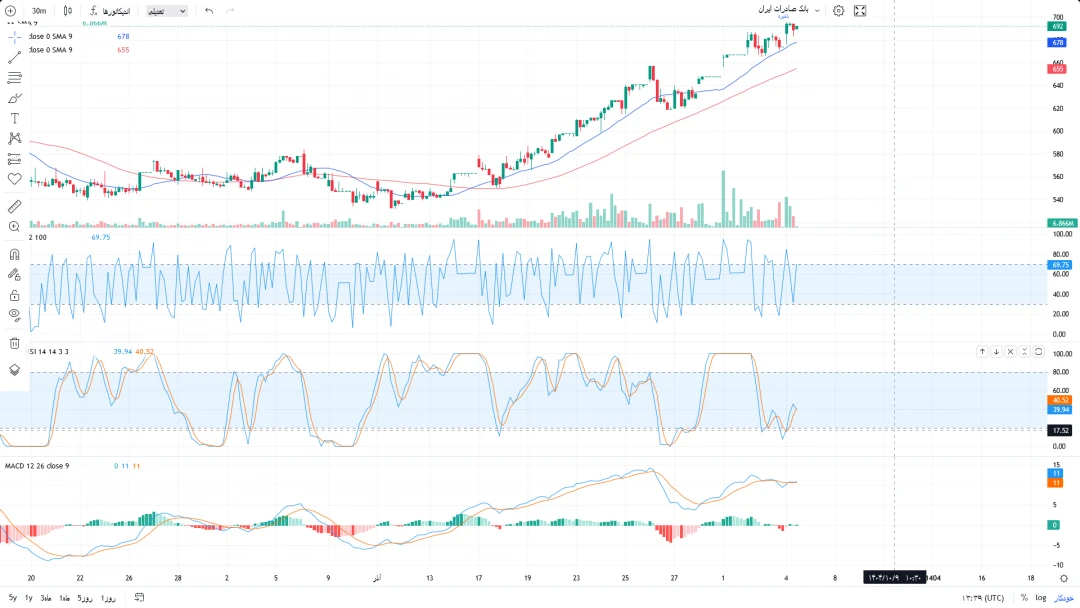
Task: Open the price adjustment select box
Action: (166, 11)
